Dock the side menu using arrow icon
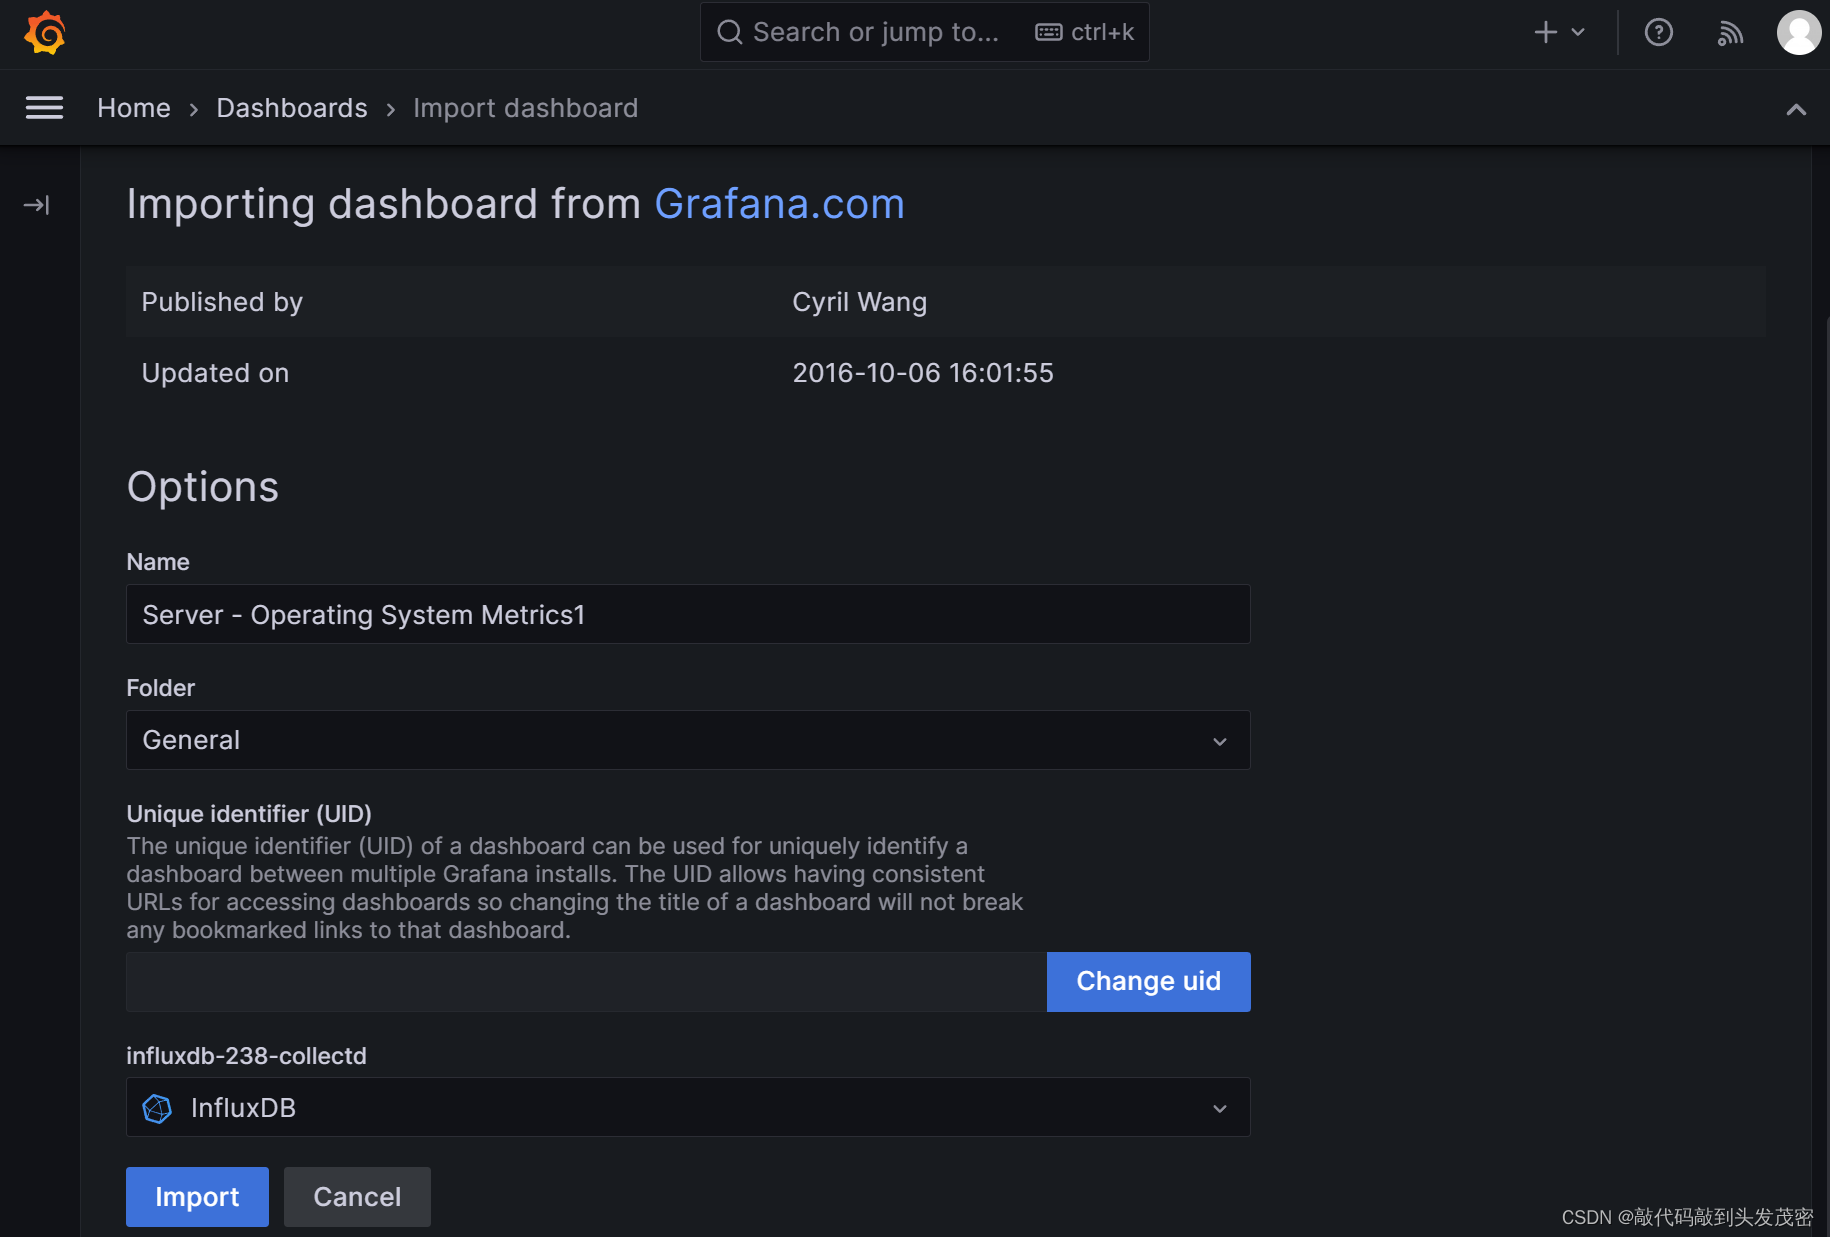Image resolution: width=1830 pixels, height=1237 pixels. pos(36,205)
